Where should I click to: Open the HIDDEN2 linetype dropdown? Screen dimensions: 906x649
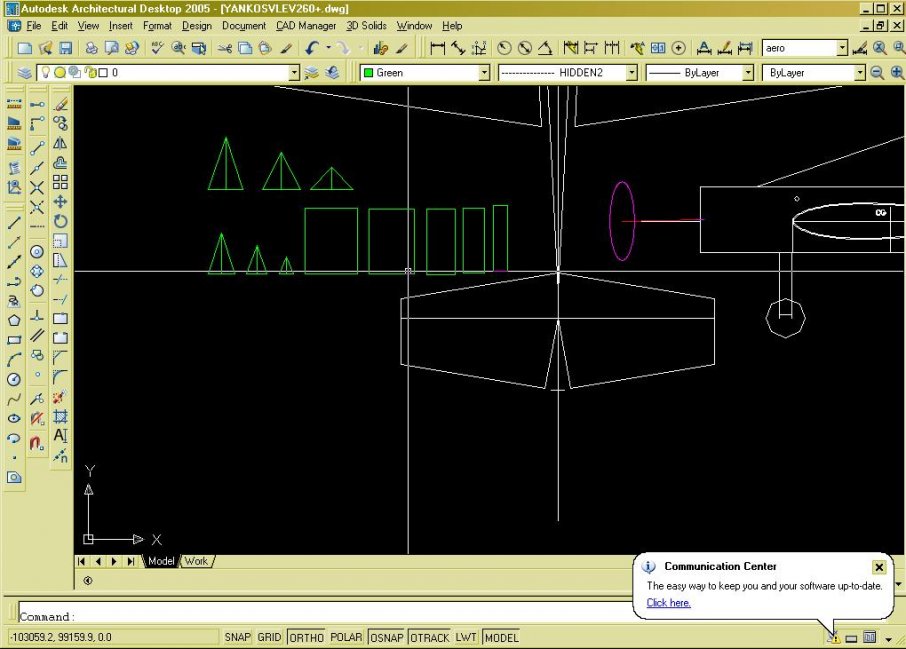(632, 73)
